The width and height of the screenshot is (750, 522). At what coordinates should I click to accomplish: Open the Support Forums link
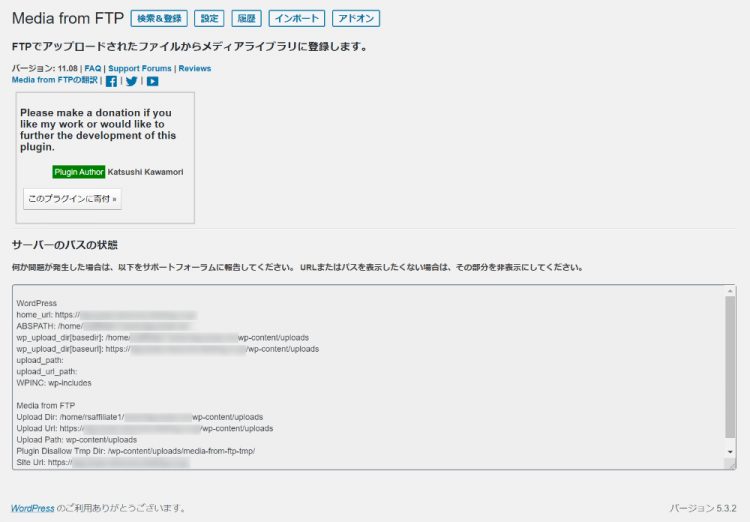140,68
